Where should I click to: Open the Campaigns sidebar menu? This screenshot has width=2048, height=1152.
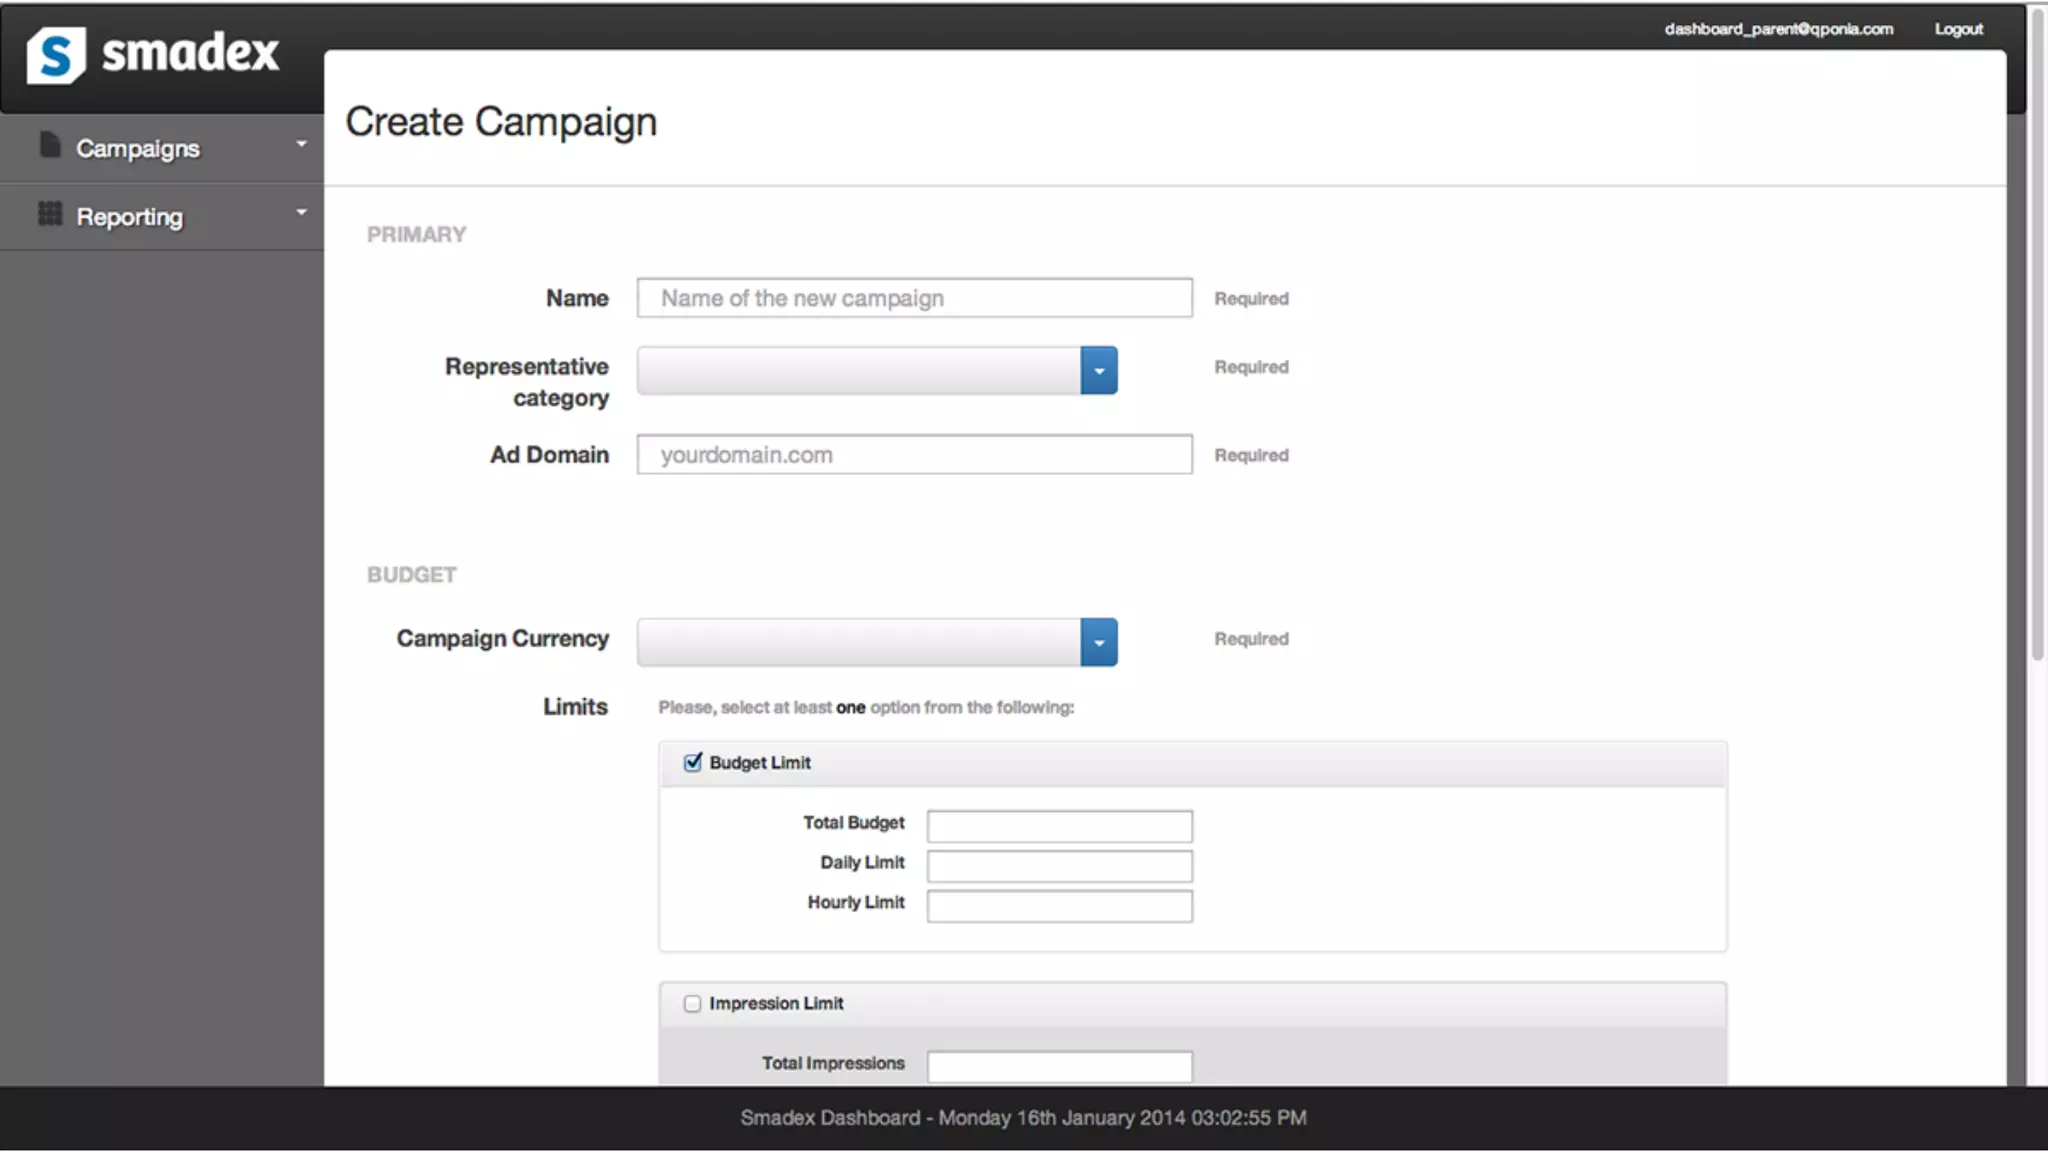[138, 149]
